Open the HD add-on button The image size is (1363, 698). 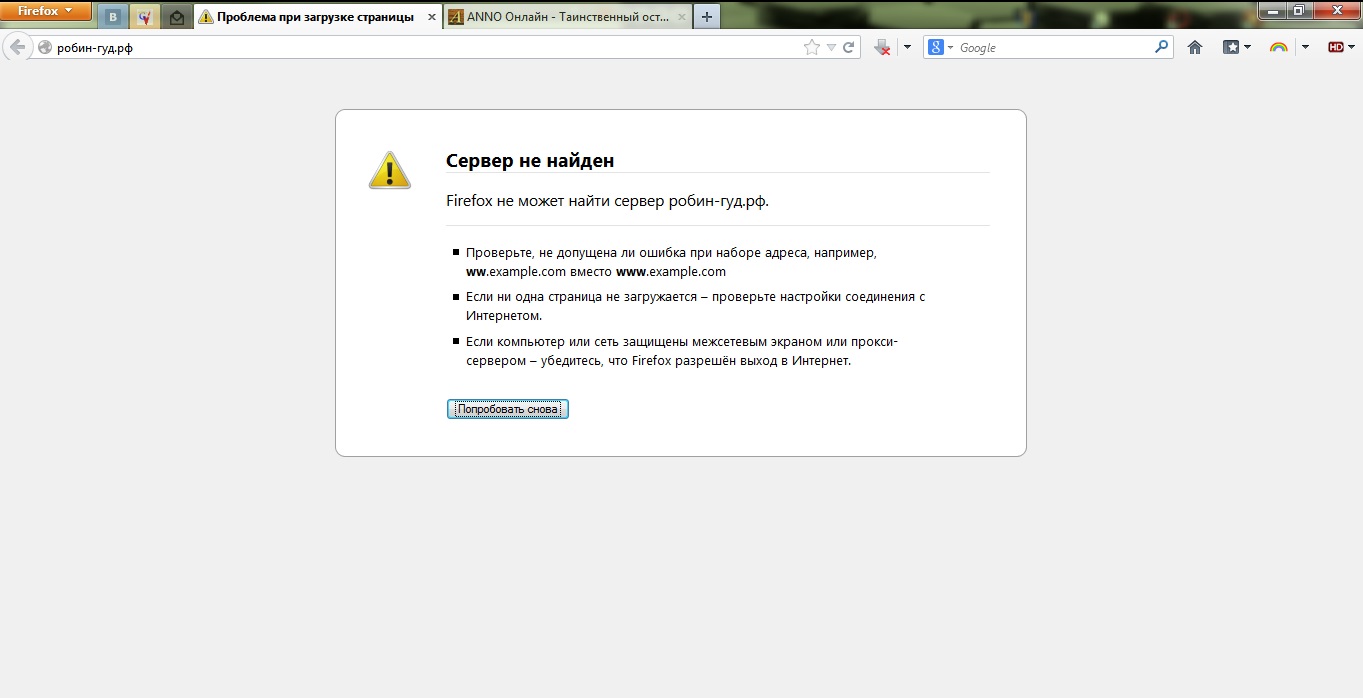1340,47
